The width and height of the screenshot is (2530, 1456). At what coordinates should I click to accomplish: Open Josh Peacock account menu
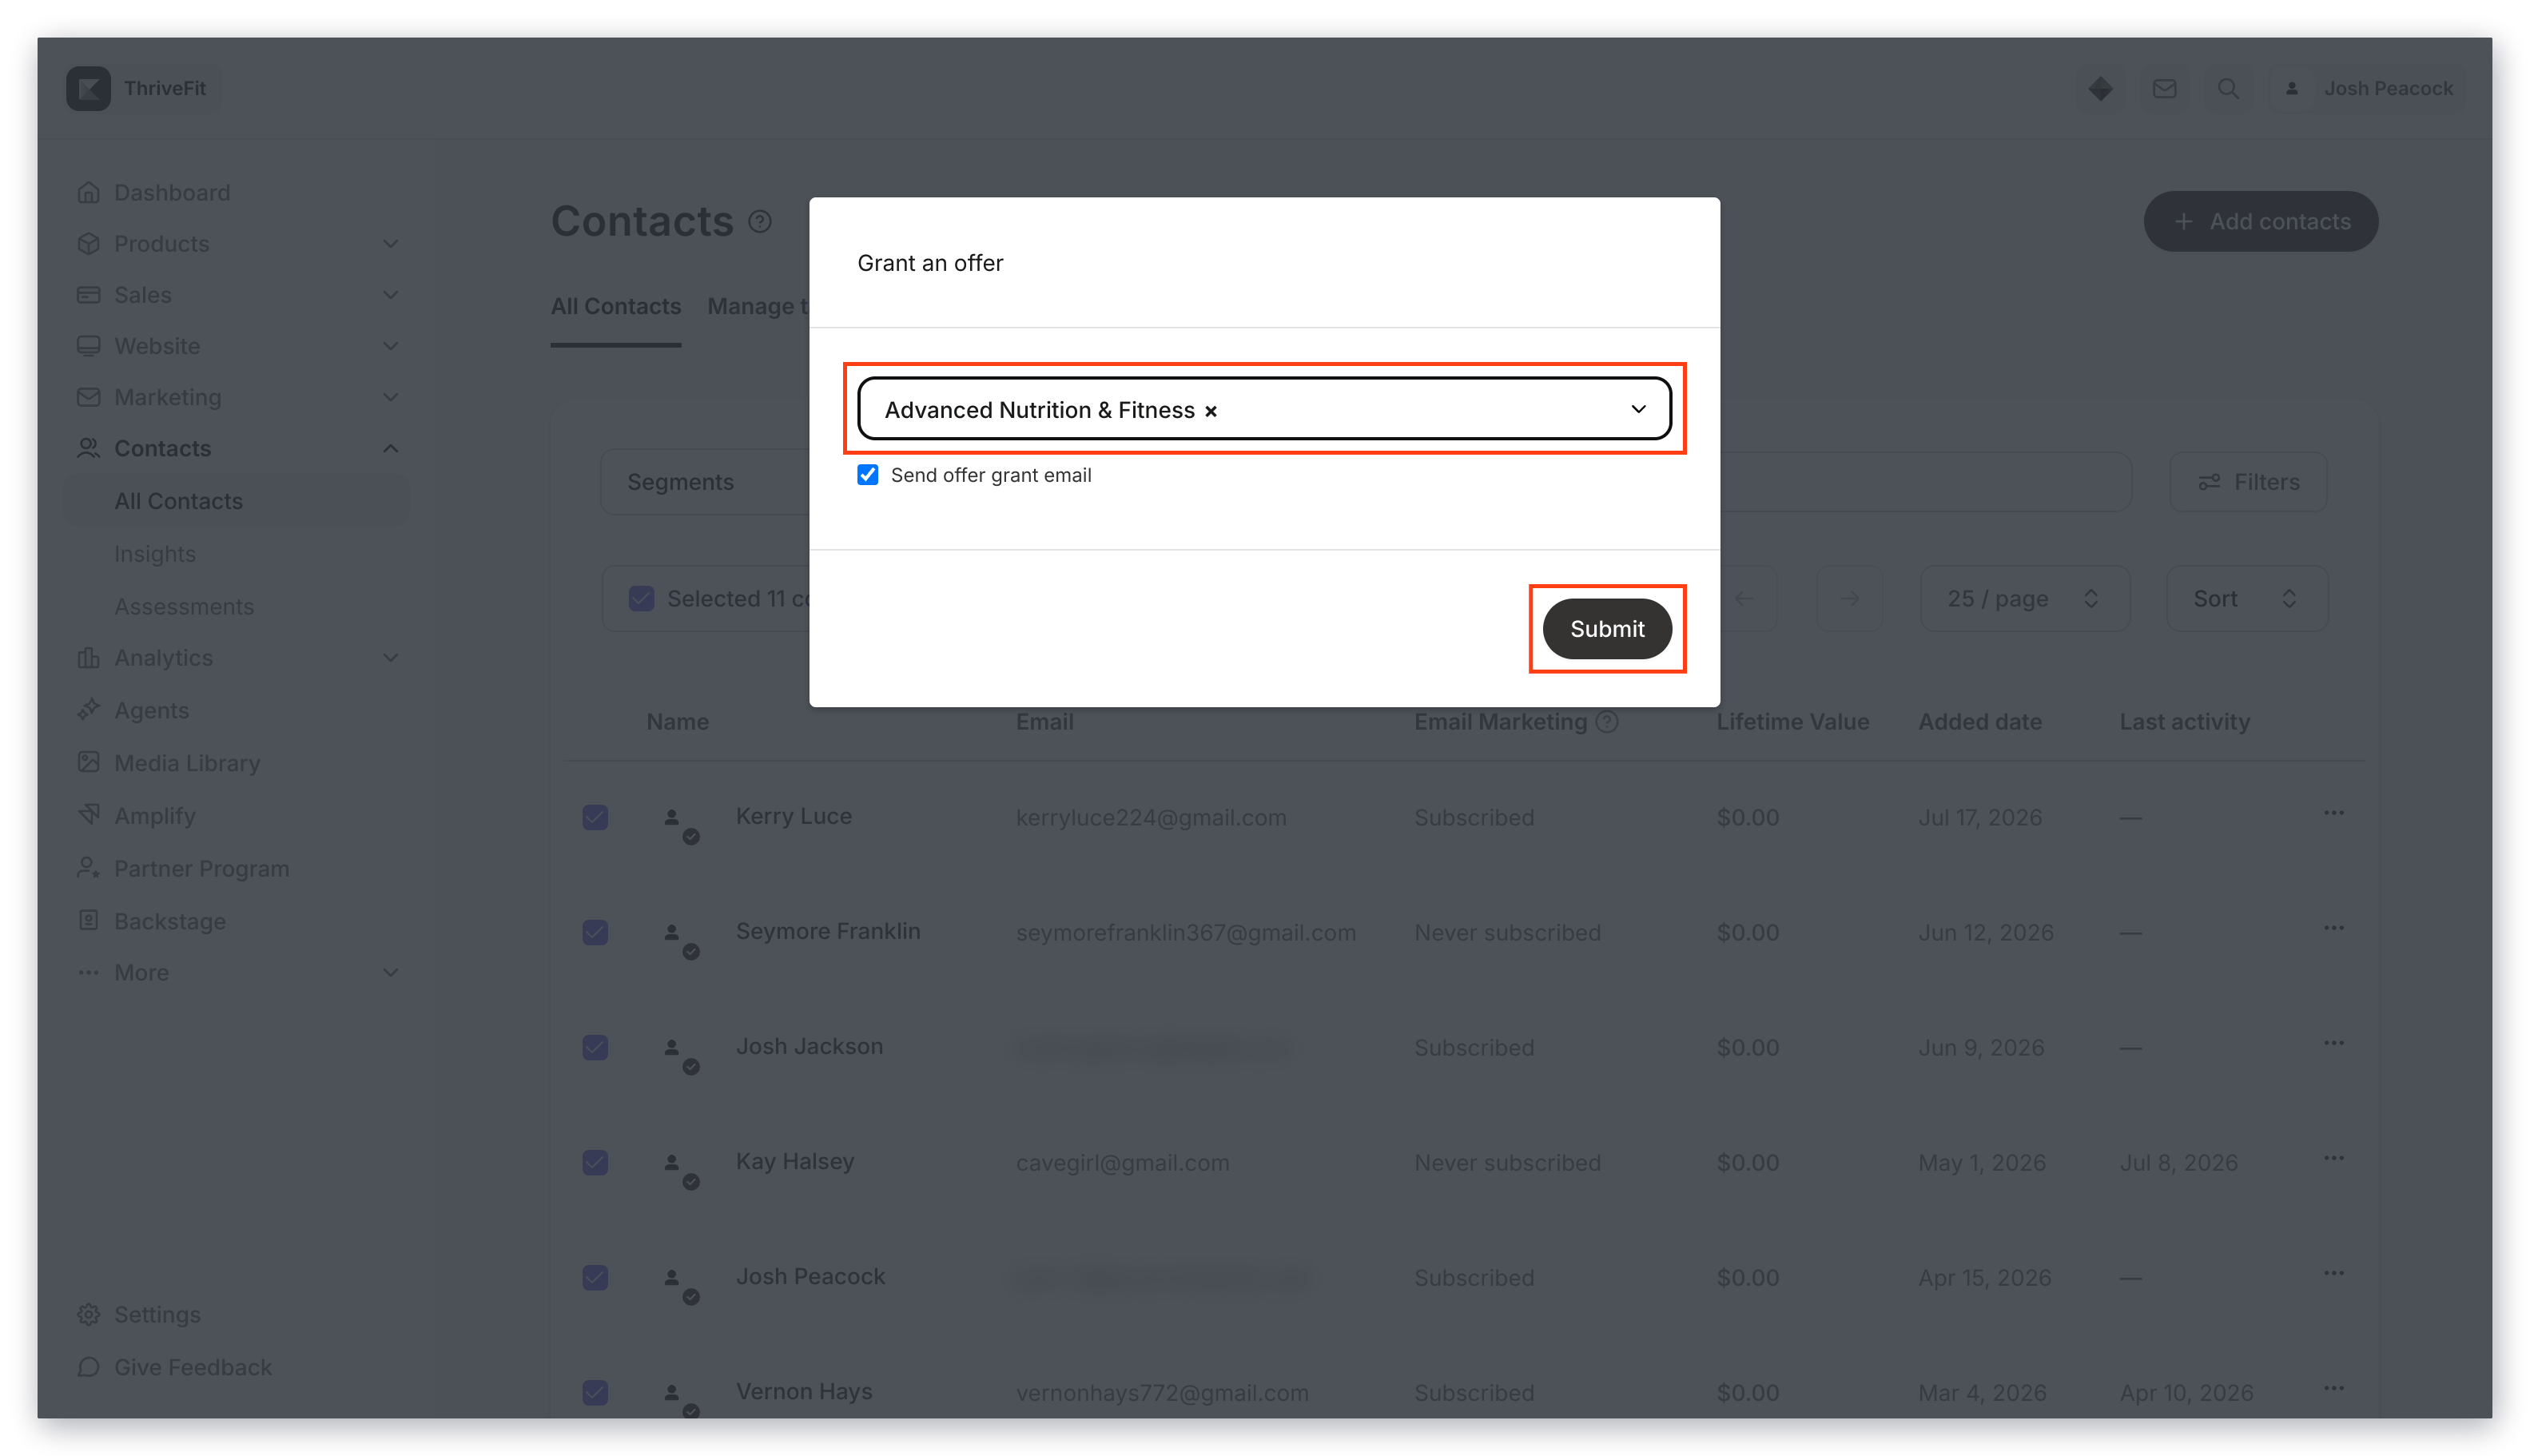[2368, 88]
